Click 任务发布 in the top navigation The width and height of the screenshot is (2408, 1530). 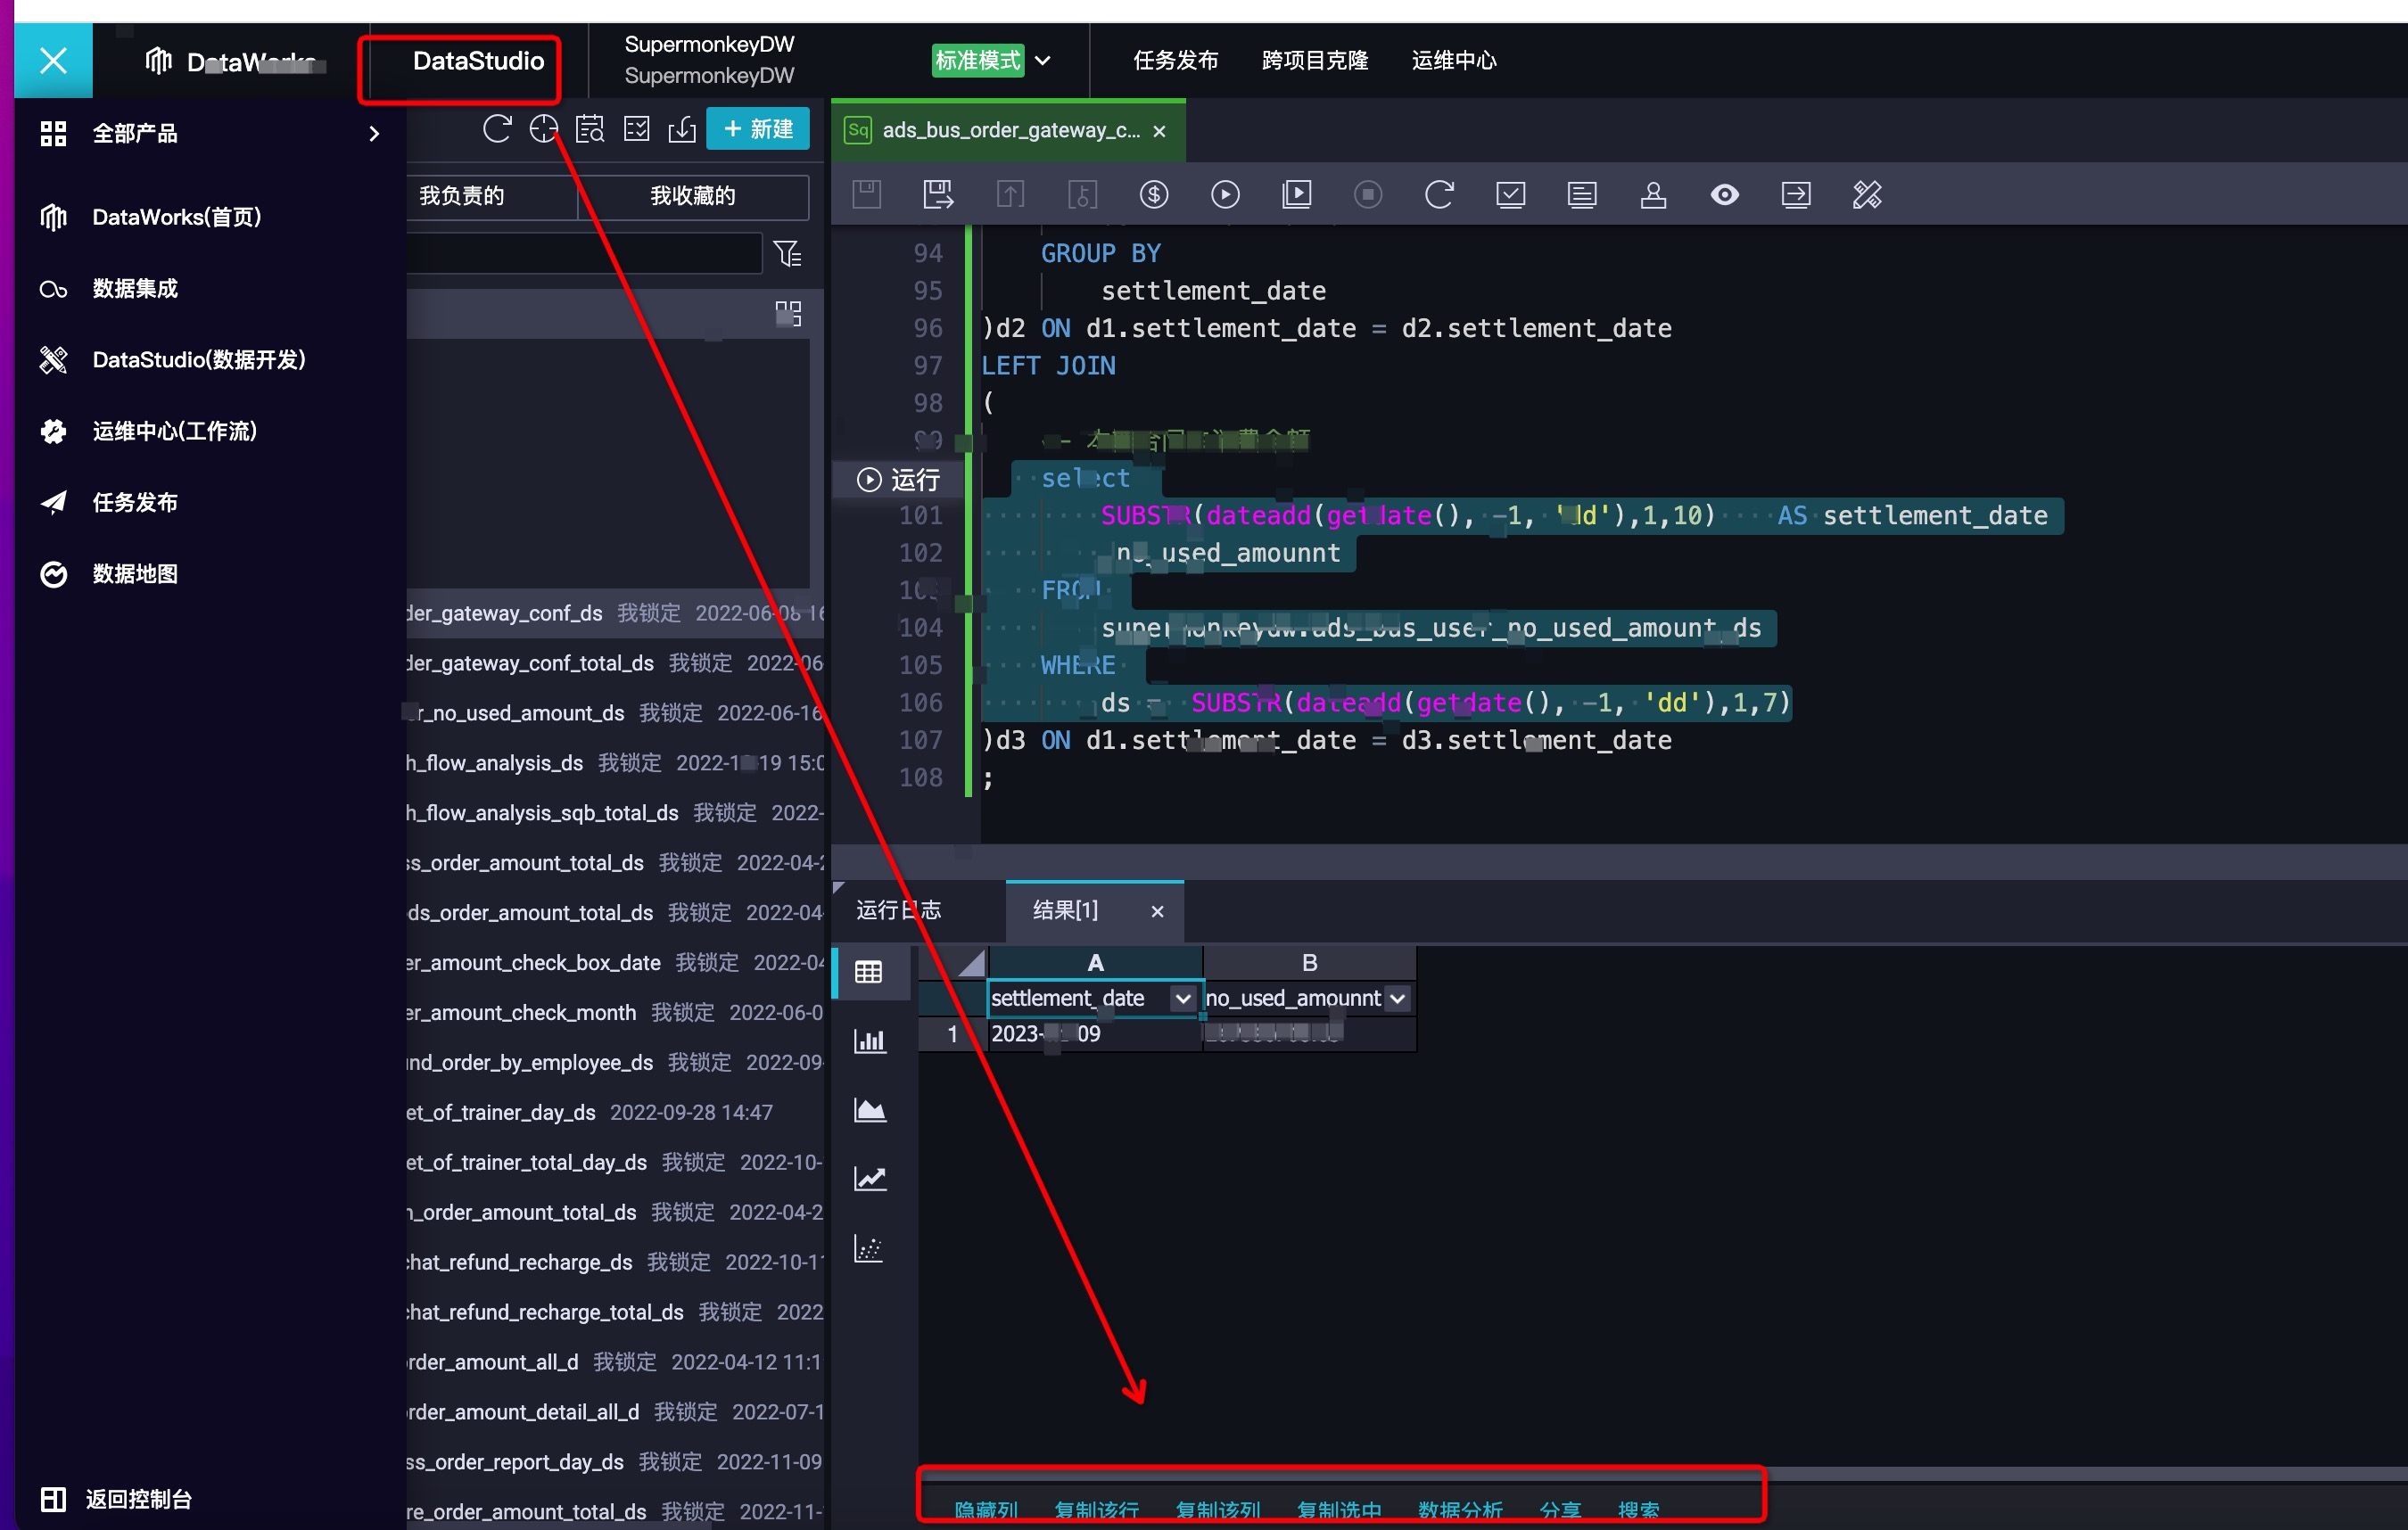click(x=1175, y=60)
